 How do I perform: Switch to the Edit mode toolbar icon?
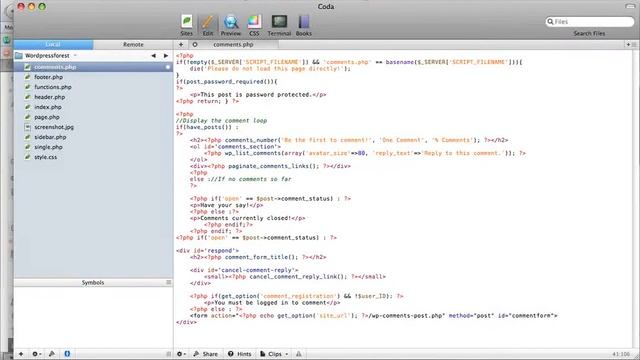208,25
